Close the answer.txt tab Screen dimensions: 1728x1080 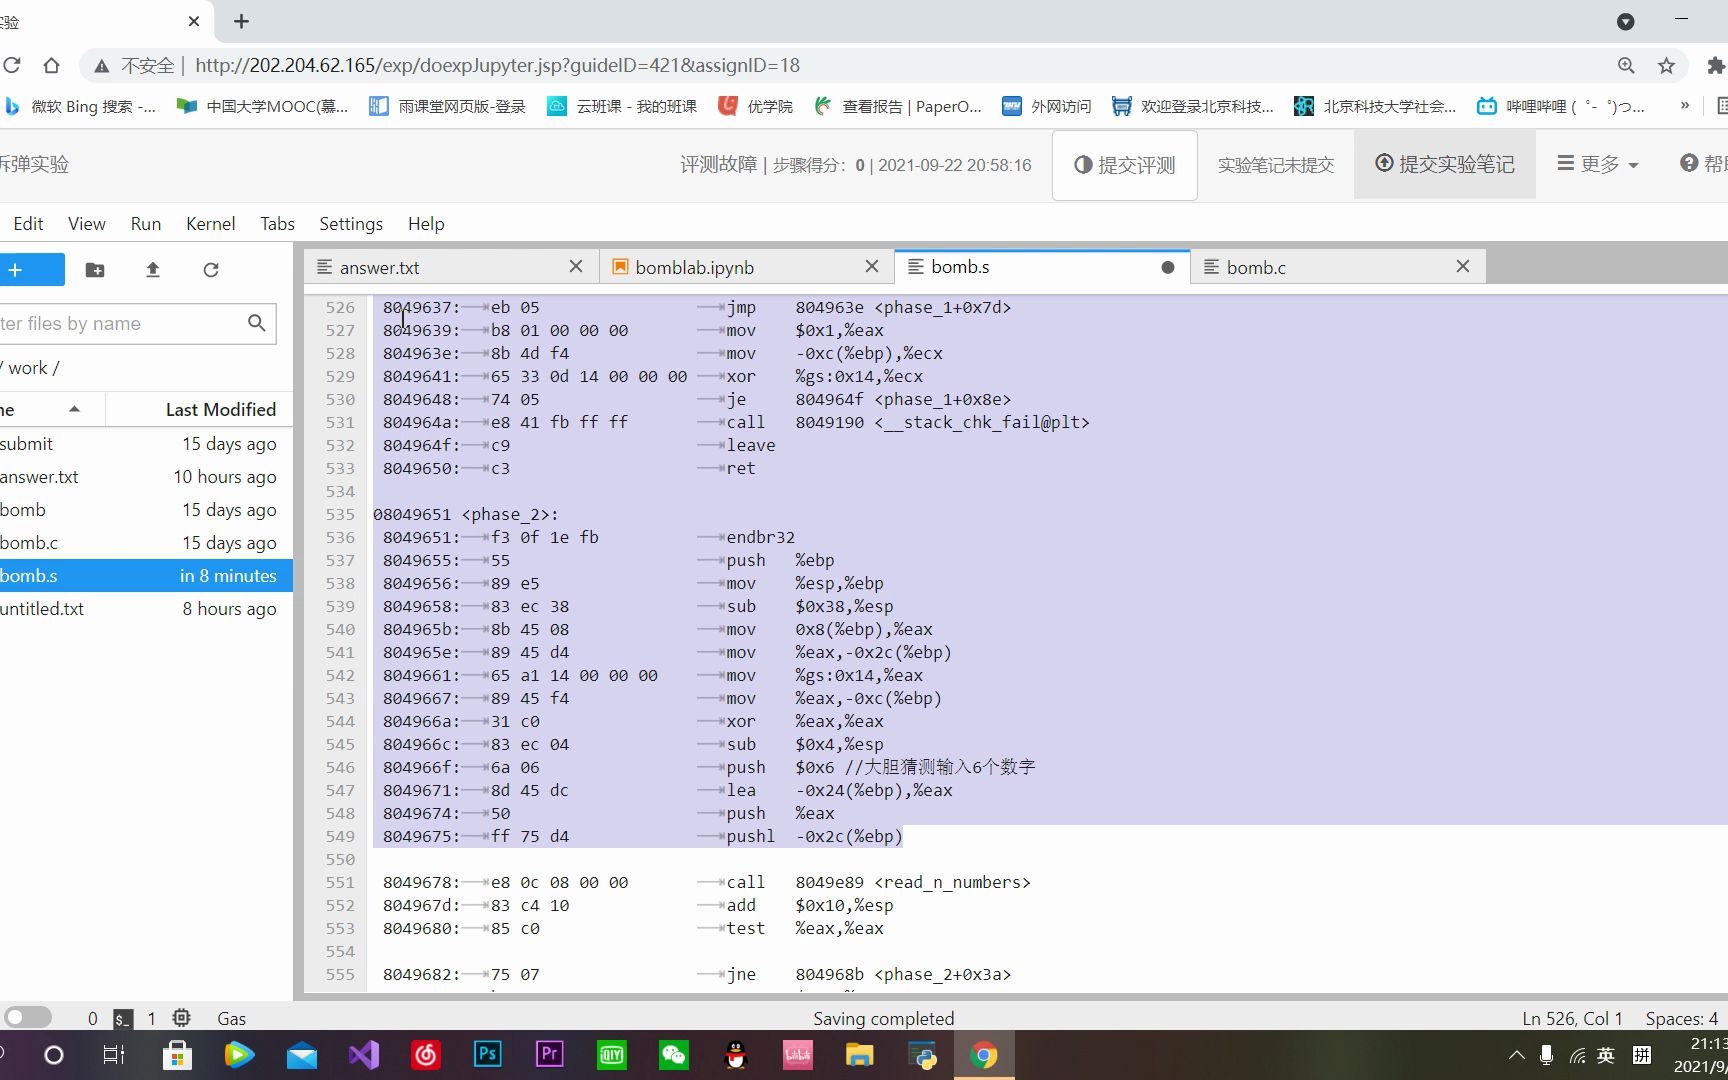[576, 267]
